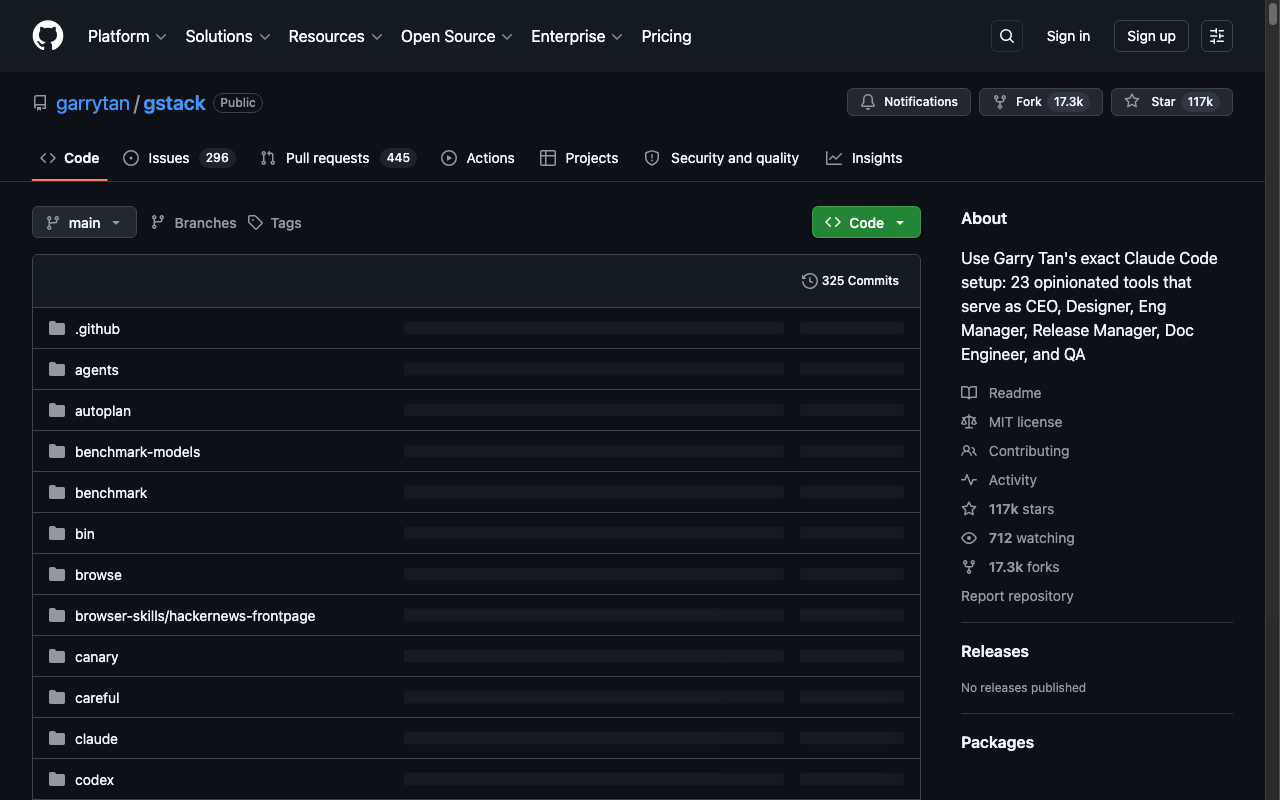Screen dimensions: 1280x800
Task: Open the green Code dropdown button
Action: coord(866,222)
